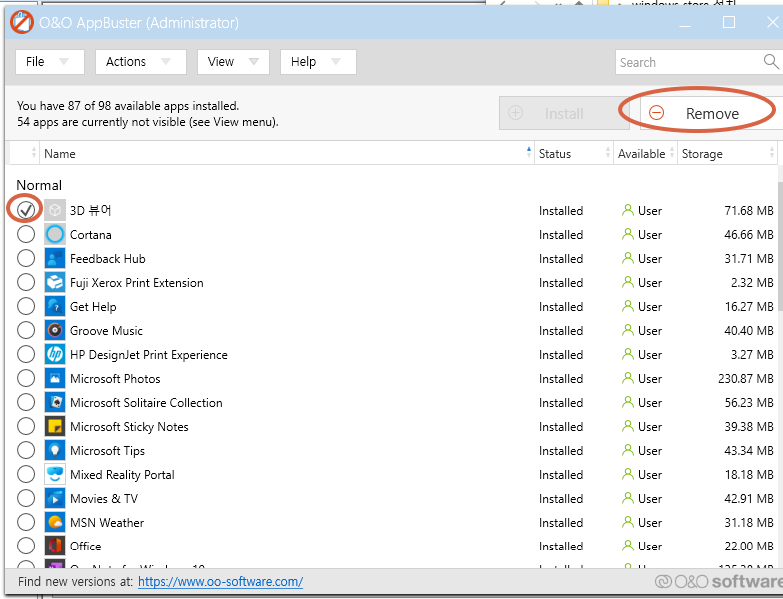The height and width of the screenshot is (599, 783).
Task: Expand the Help menu dropdown arrow
Action: pos(336,62)
